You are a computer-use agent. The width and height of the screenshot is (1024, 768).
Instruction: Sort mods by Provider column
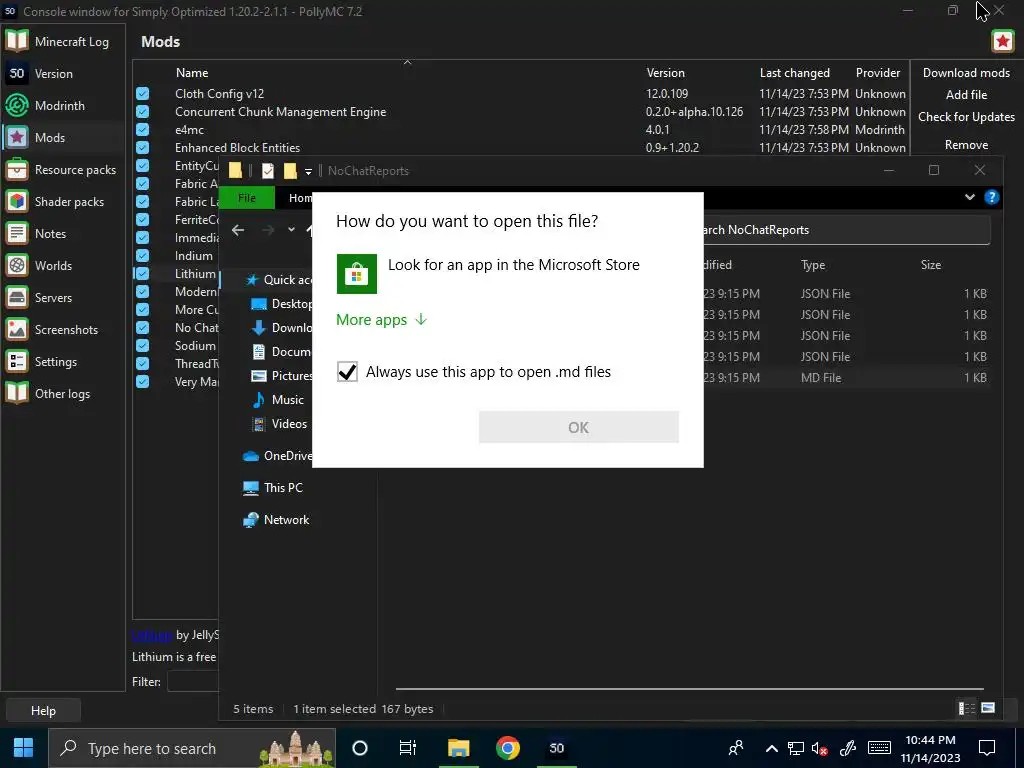878,72
